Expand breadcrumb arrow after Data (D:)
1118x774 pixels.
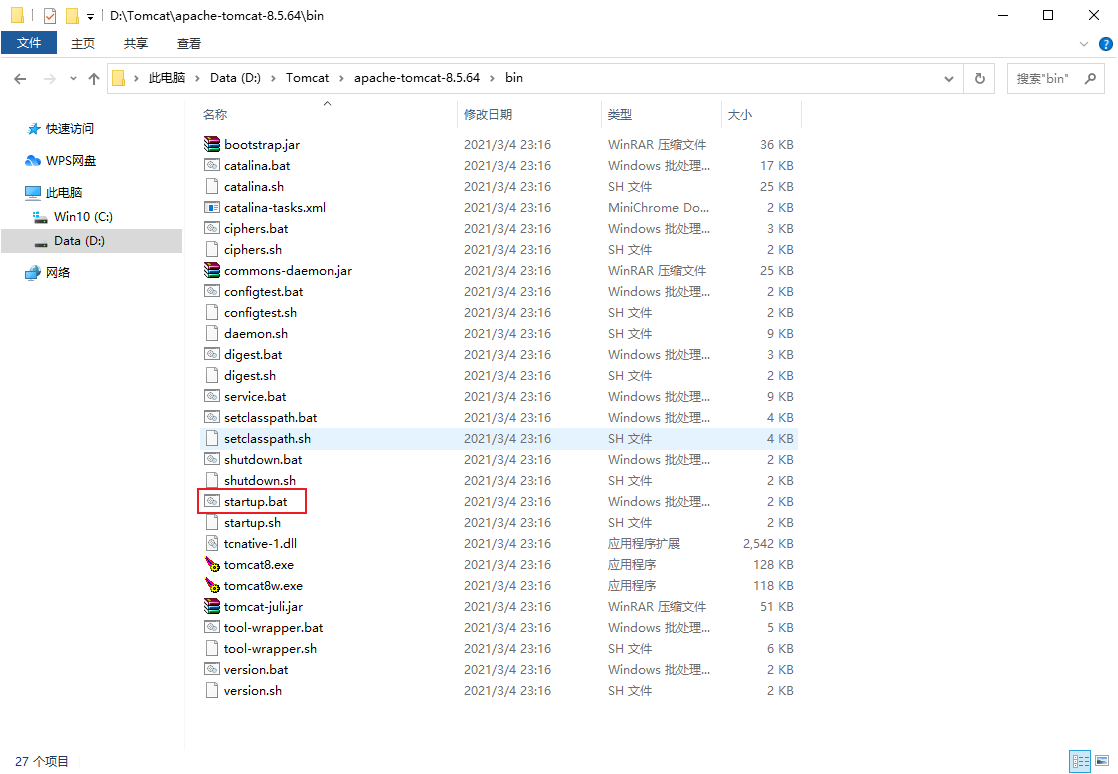[273, 78]
